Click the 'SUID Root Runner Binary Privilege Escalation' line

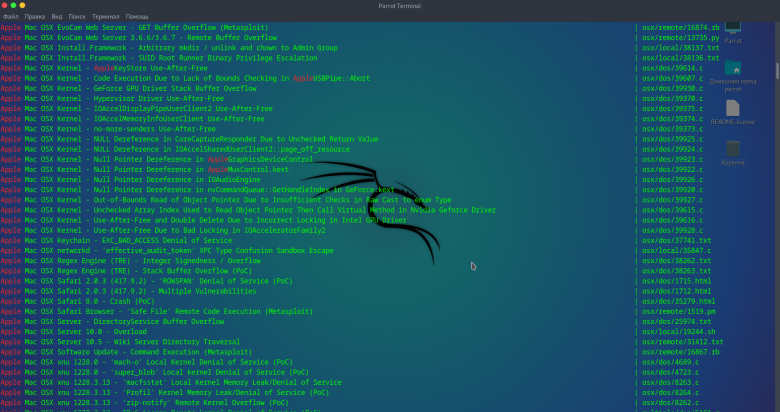(x=159, y=58)
